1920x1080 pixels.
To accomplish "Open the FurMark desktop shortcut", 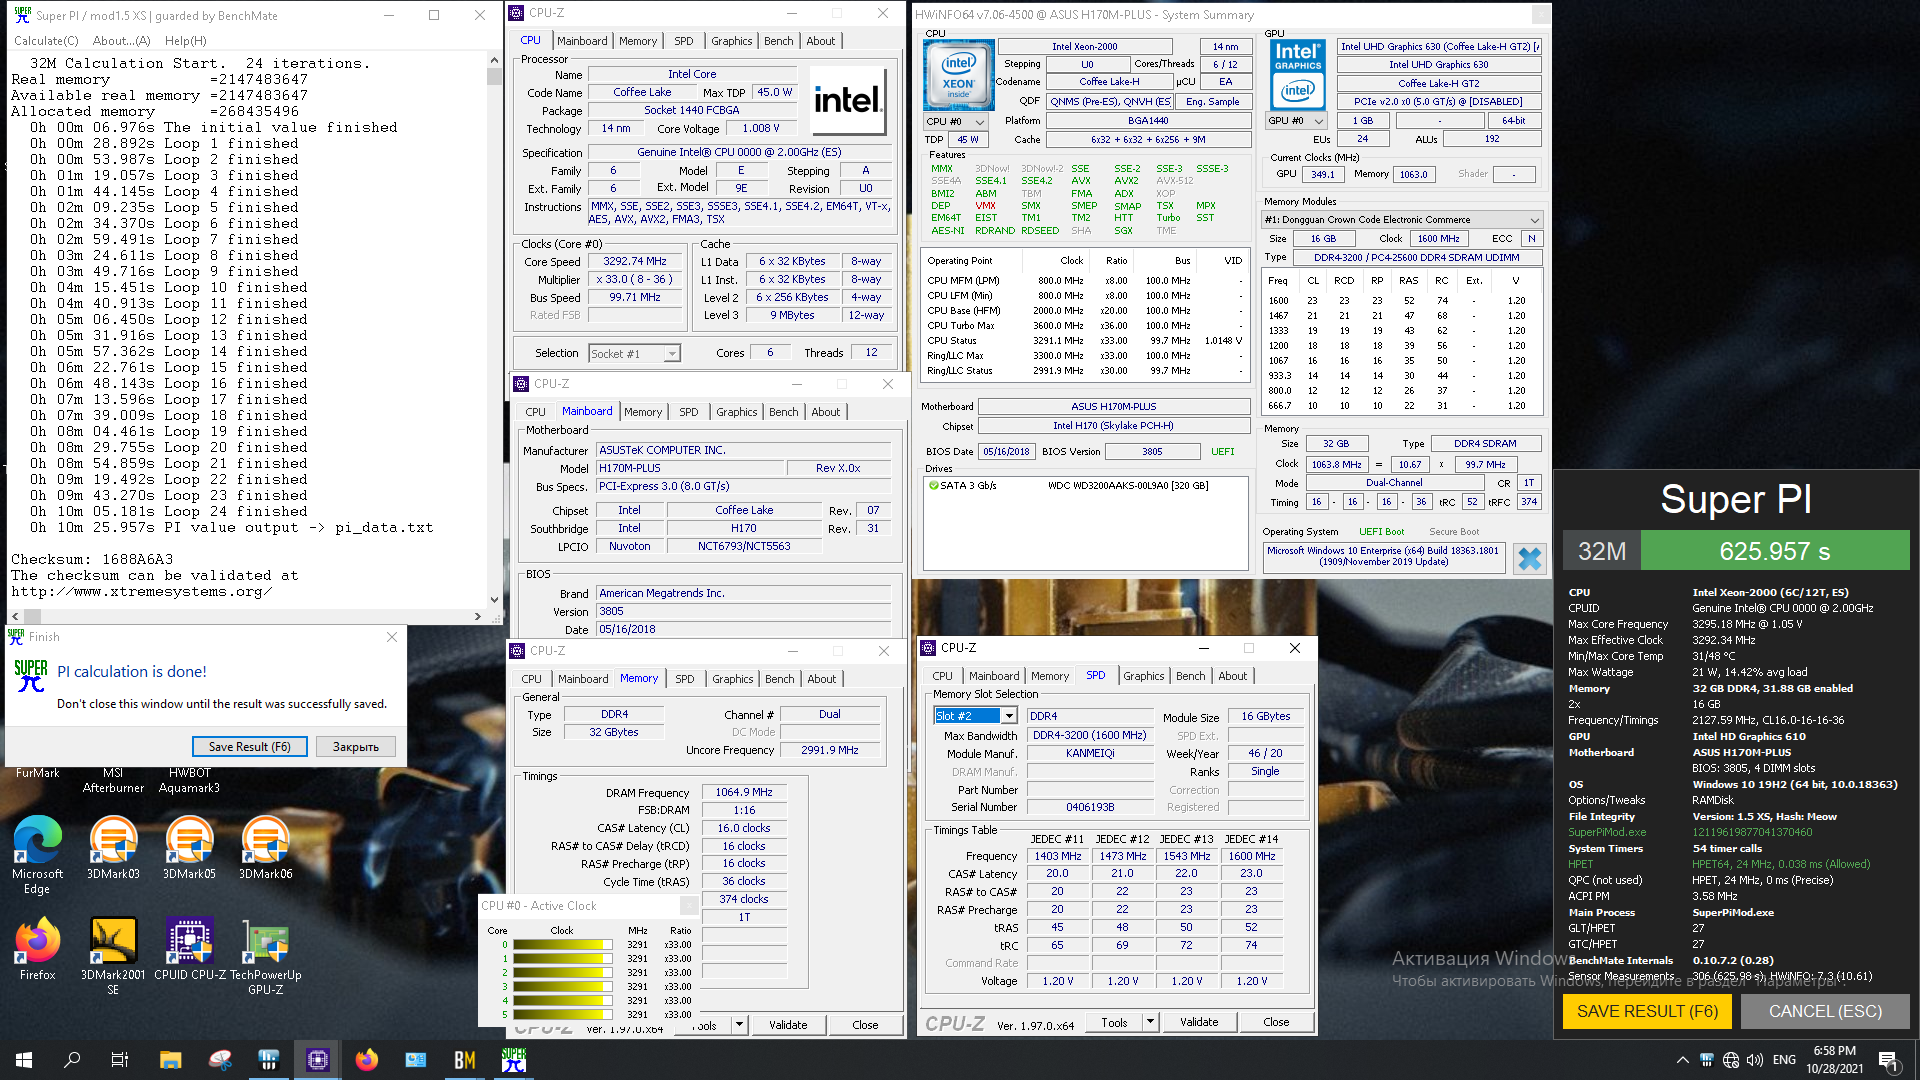I will [37, 773].
